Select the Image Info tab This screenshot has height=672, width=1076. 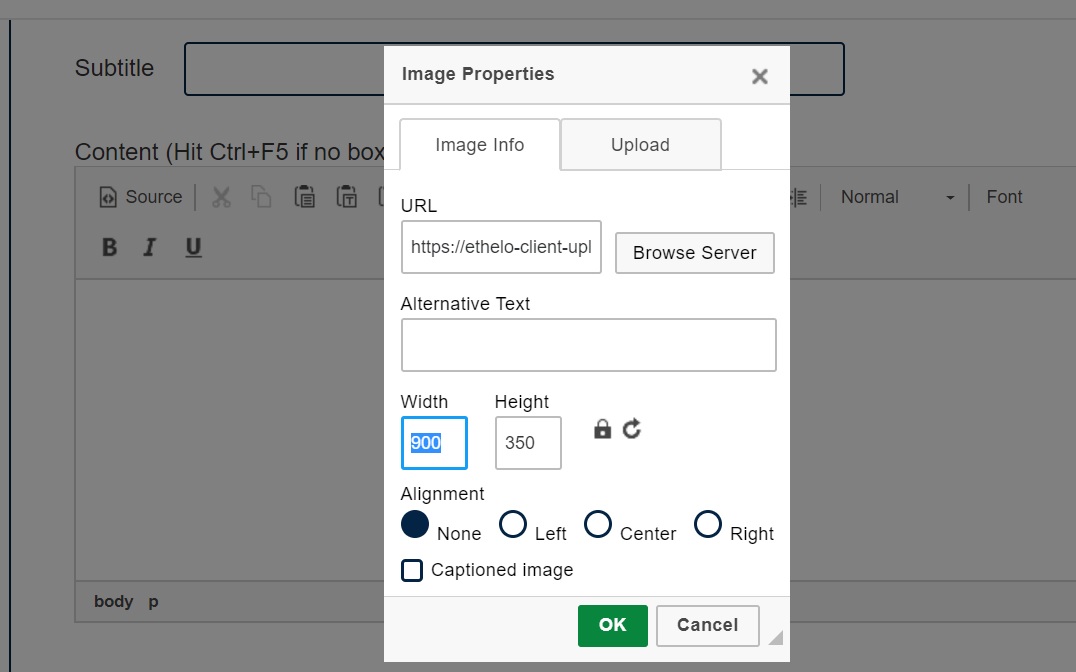(480, 145)
